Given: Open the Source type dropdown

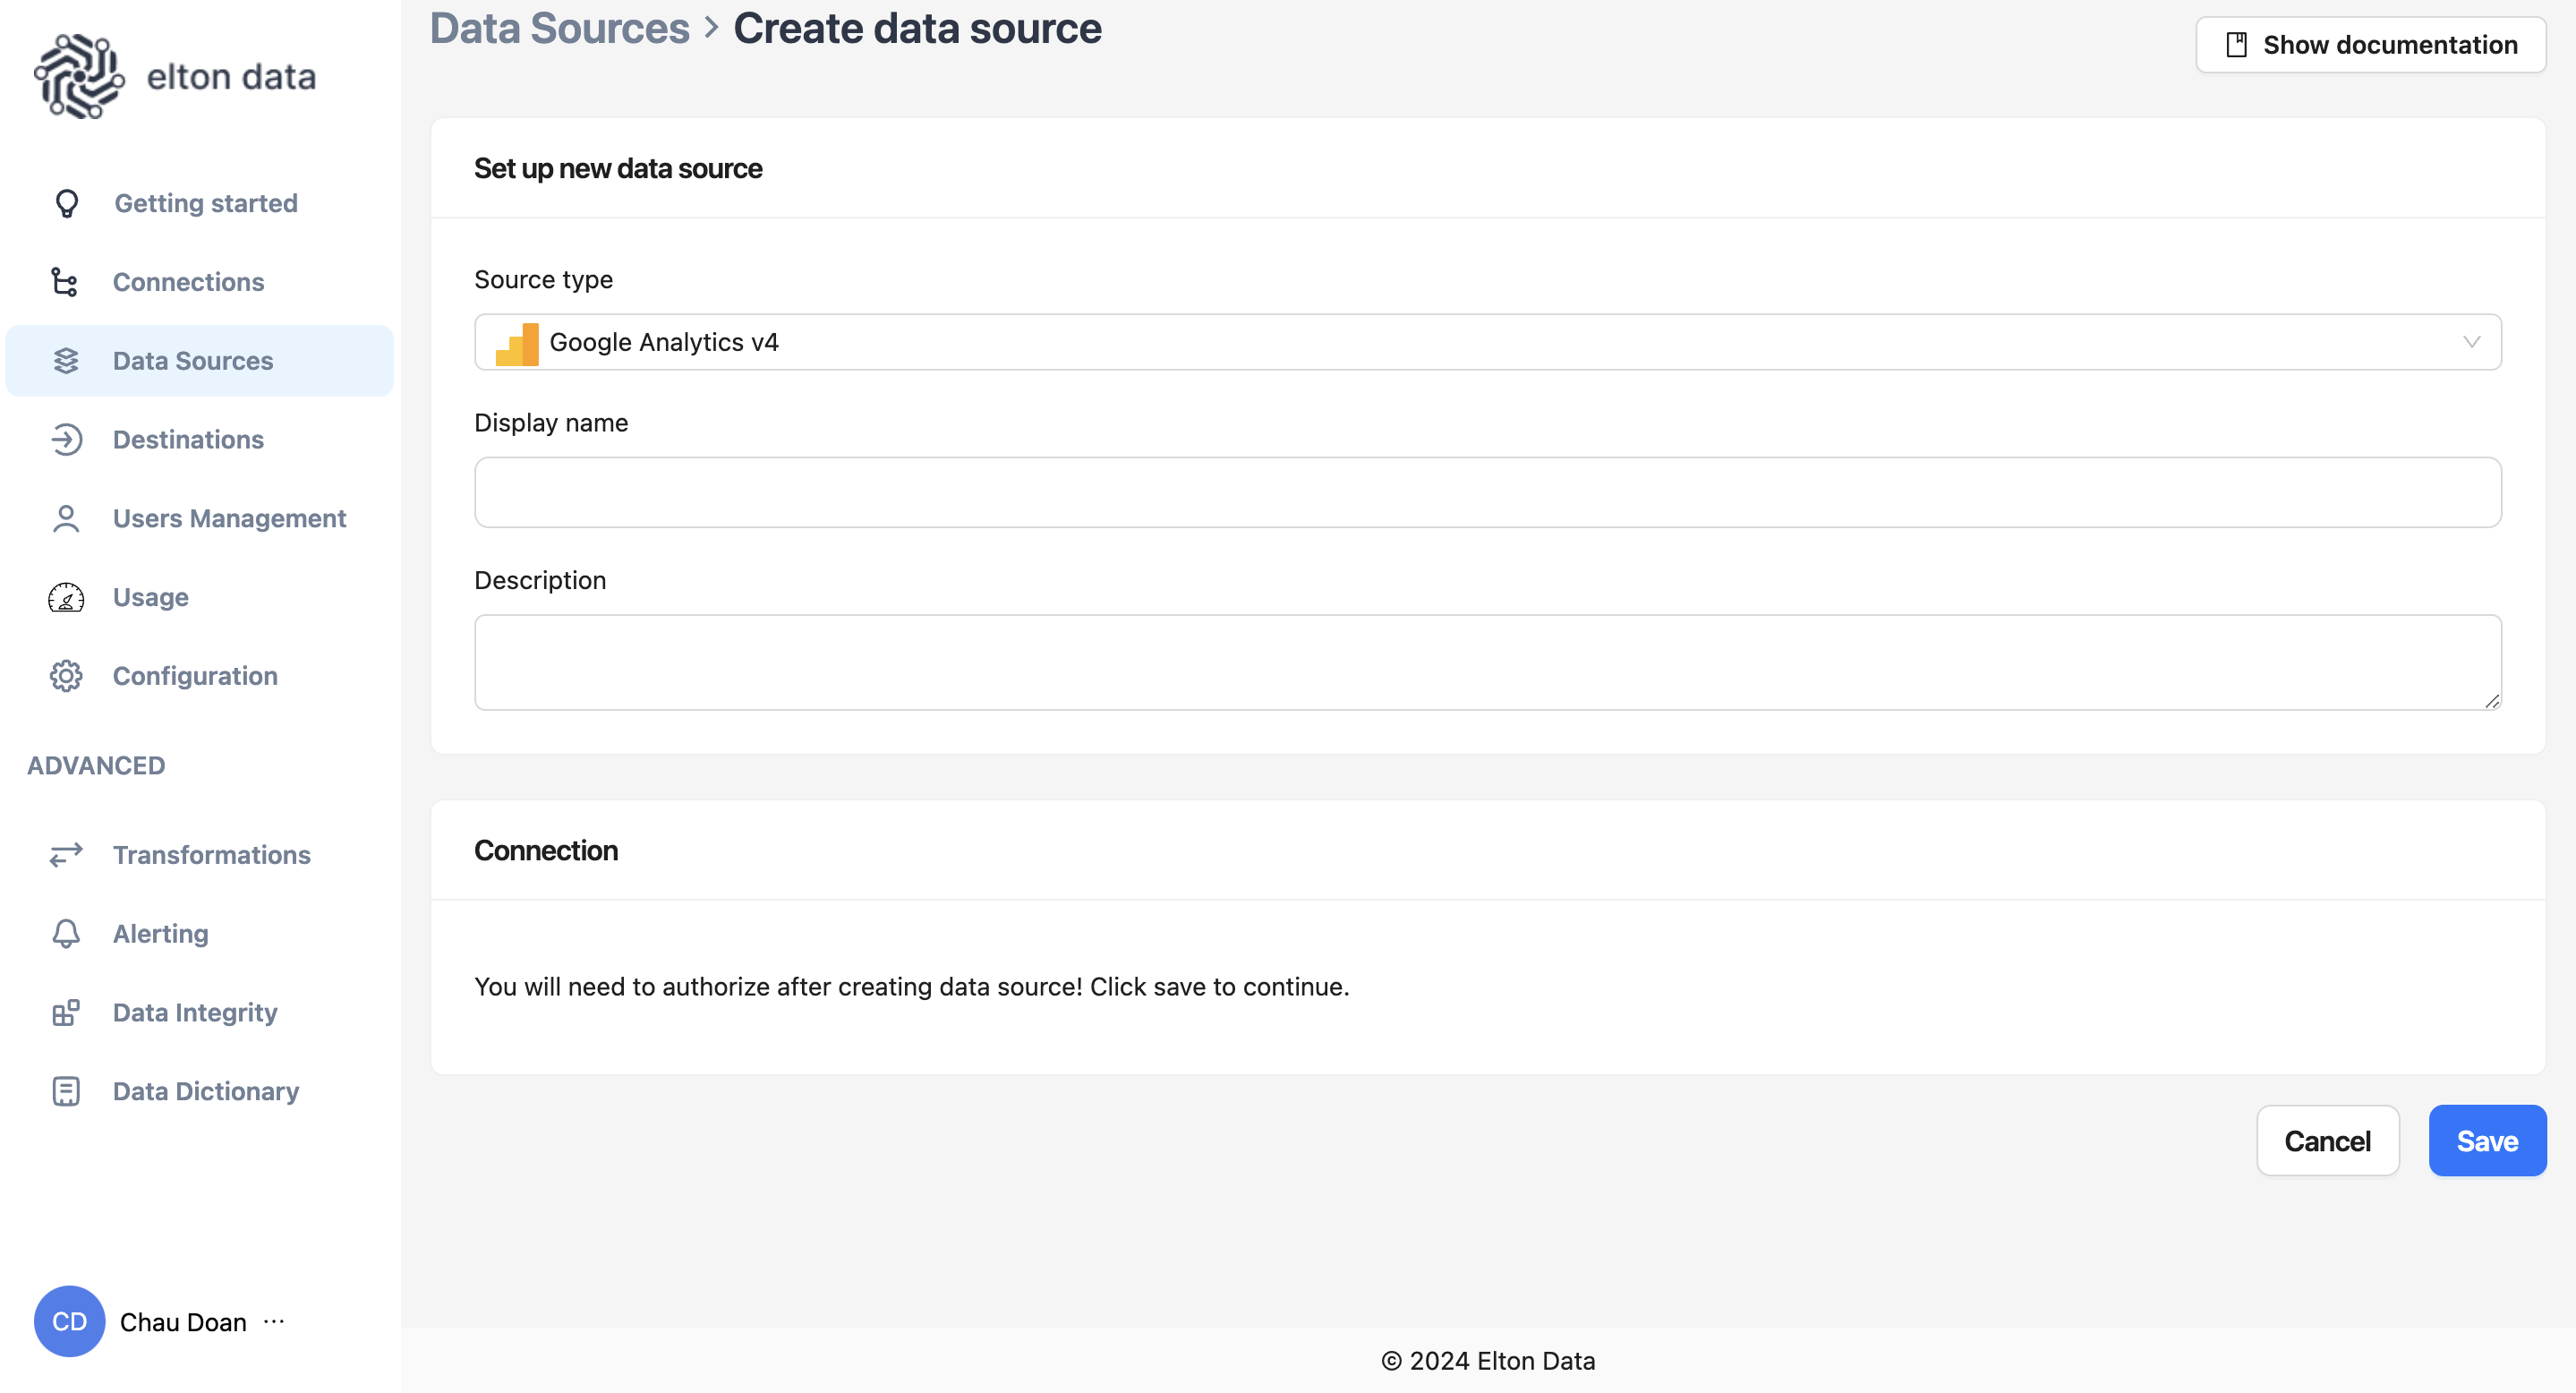Looking at the screenshot, I should pyautogui.click(x=1486, y=342).
